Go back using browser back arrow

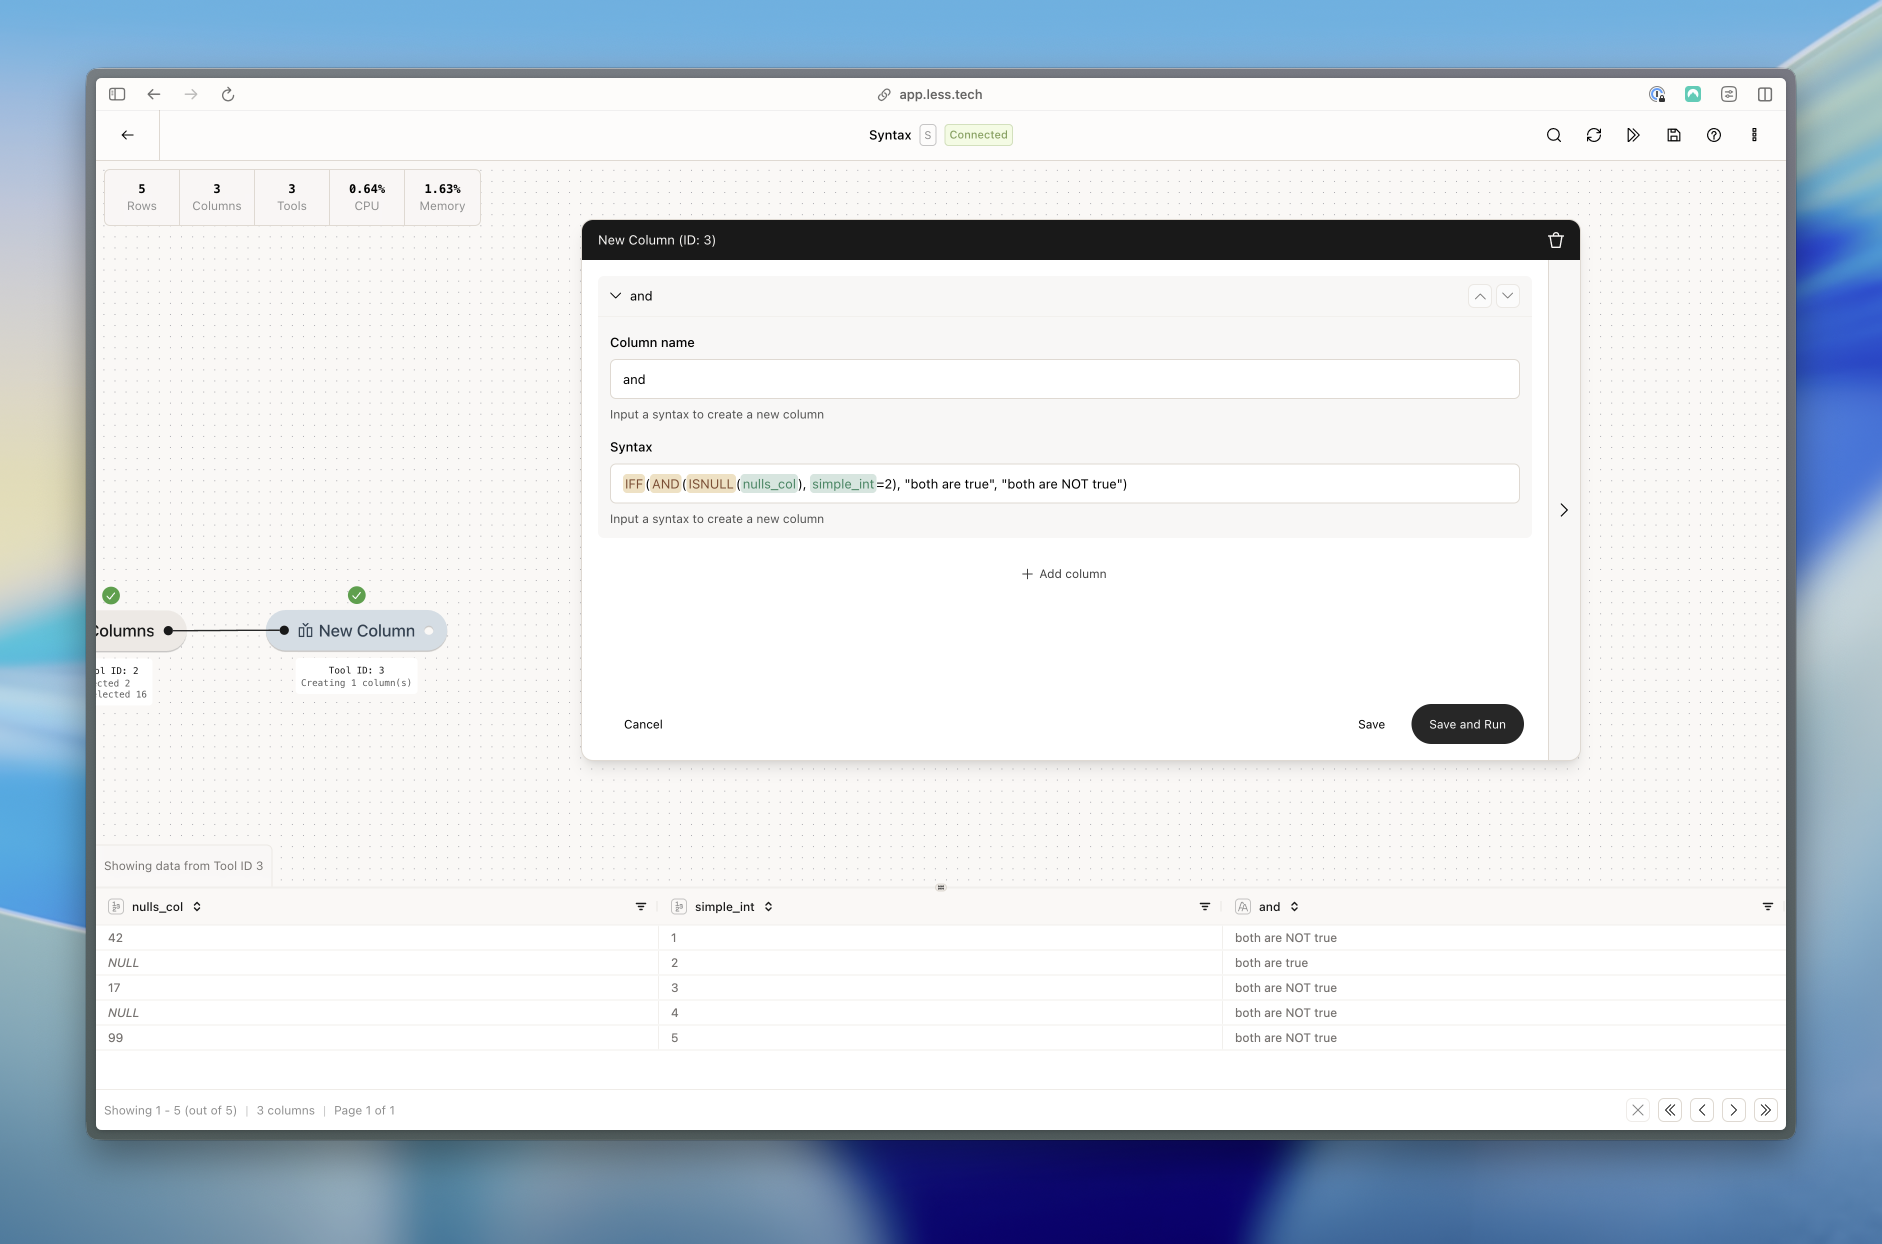point(154,94)
